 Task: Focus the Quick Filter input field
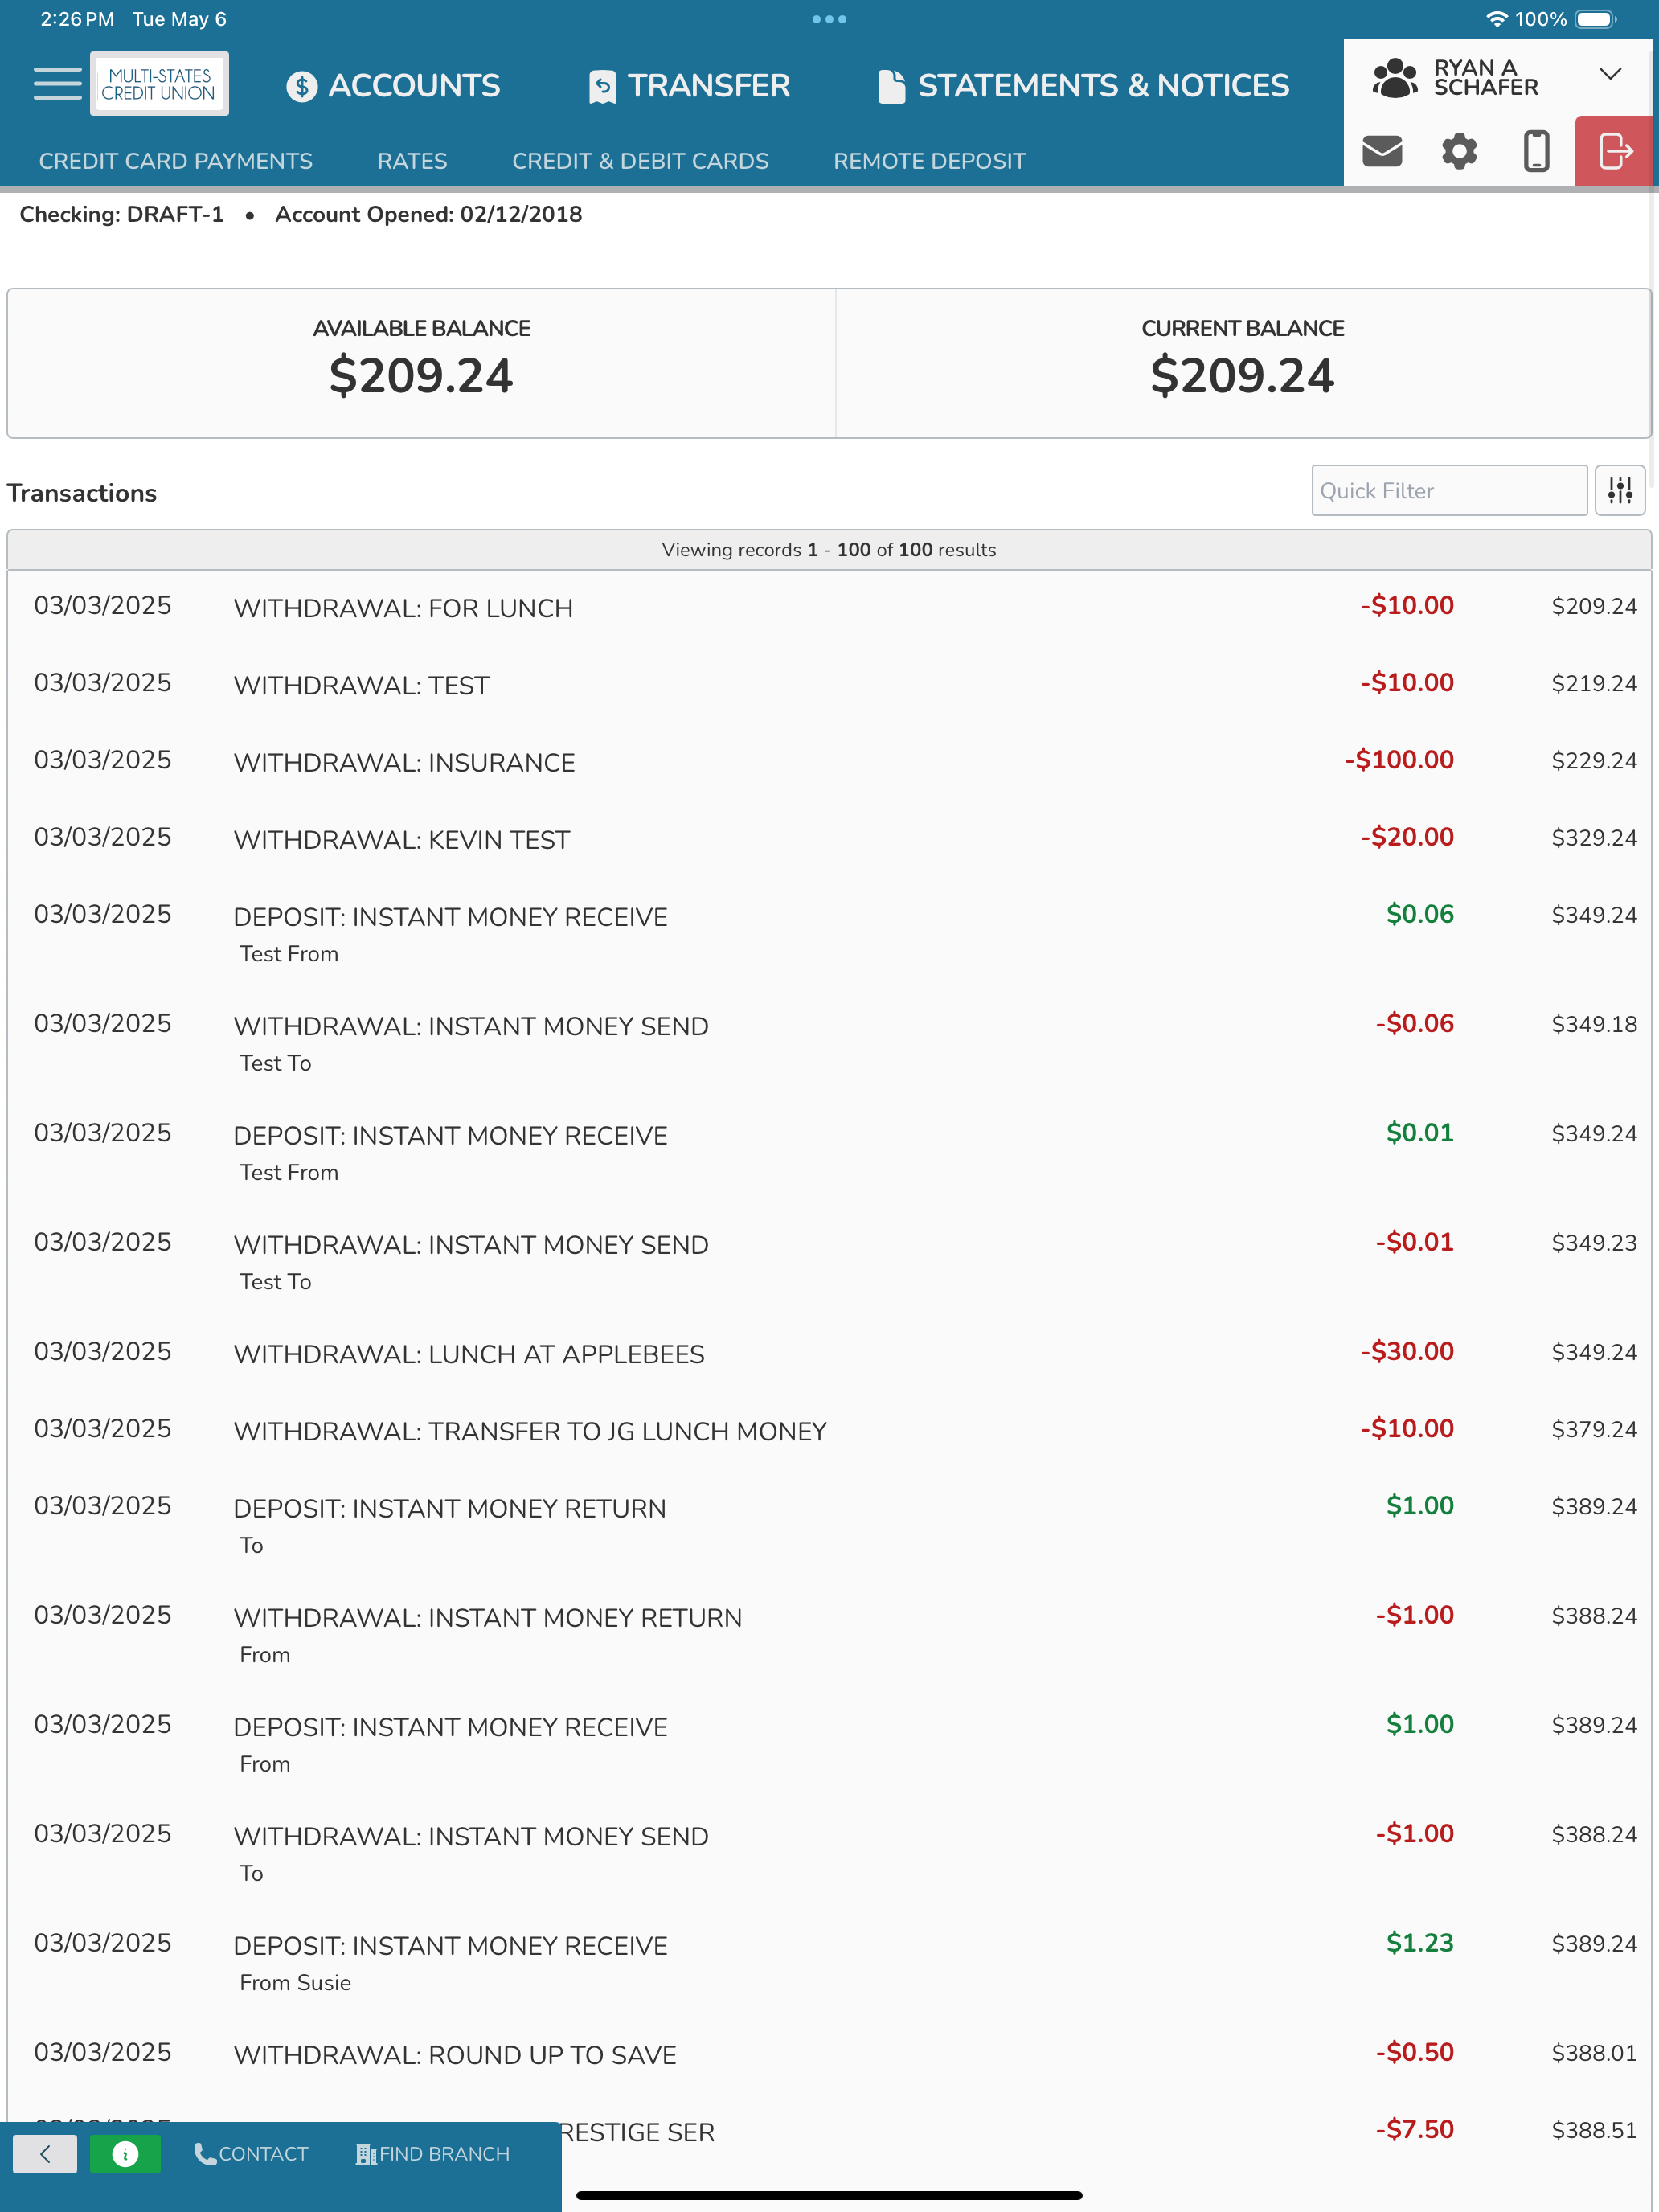click(x=1449, y=490)
